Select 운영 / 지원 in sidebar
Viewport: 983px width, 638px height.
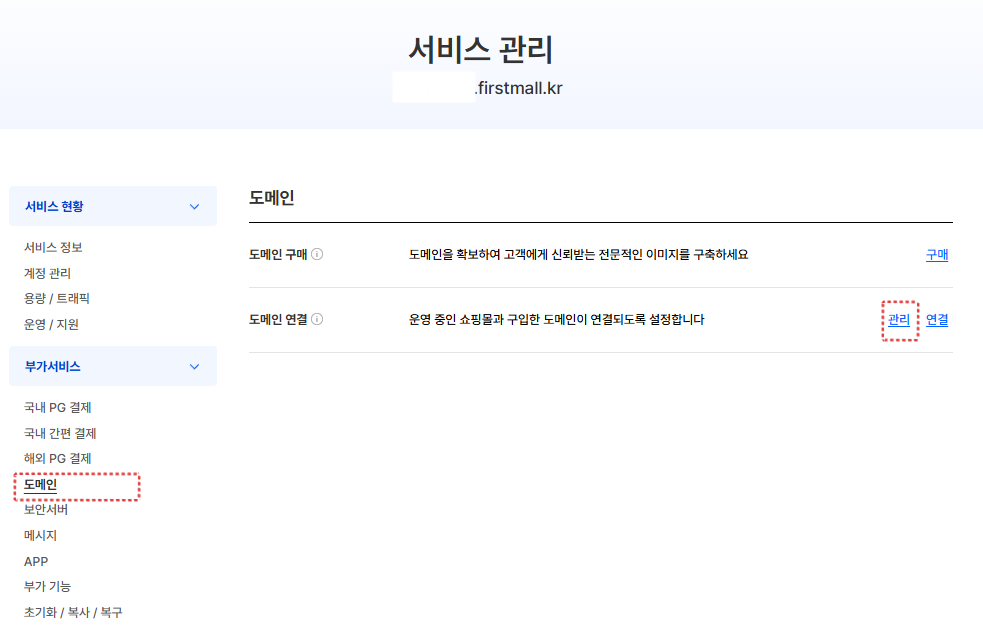(51, 324)
